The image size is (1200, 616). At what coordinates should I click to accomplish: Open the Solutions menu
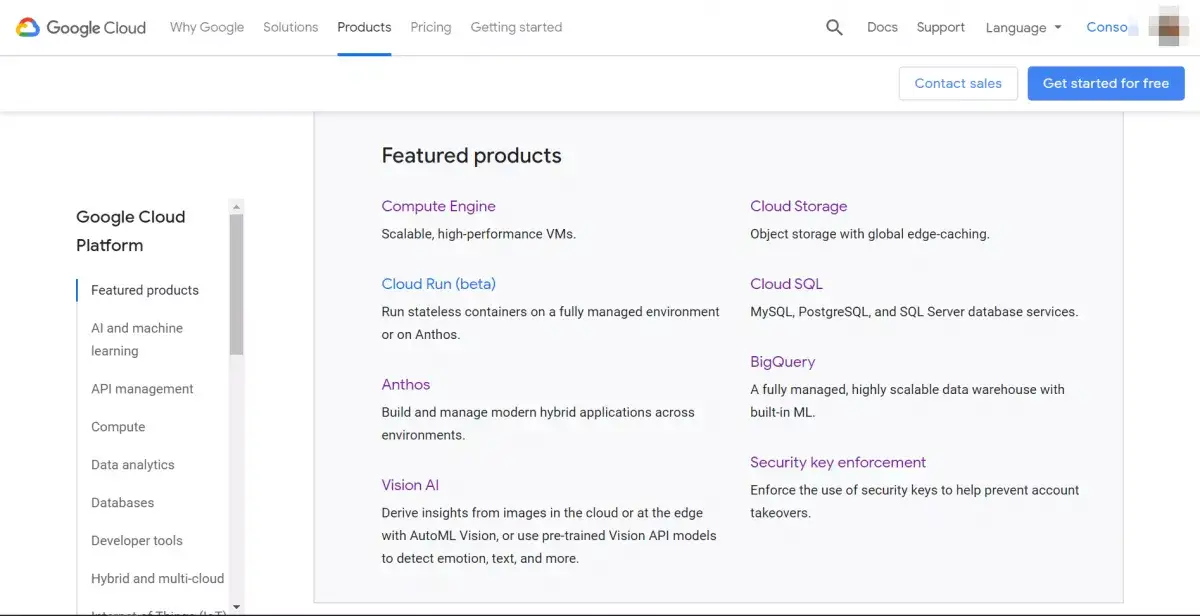click(x=291, y=27)
